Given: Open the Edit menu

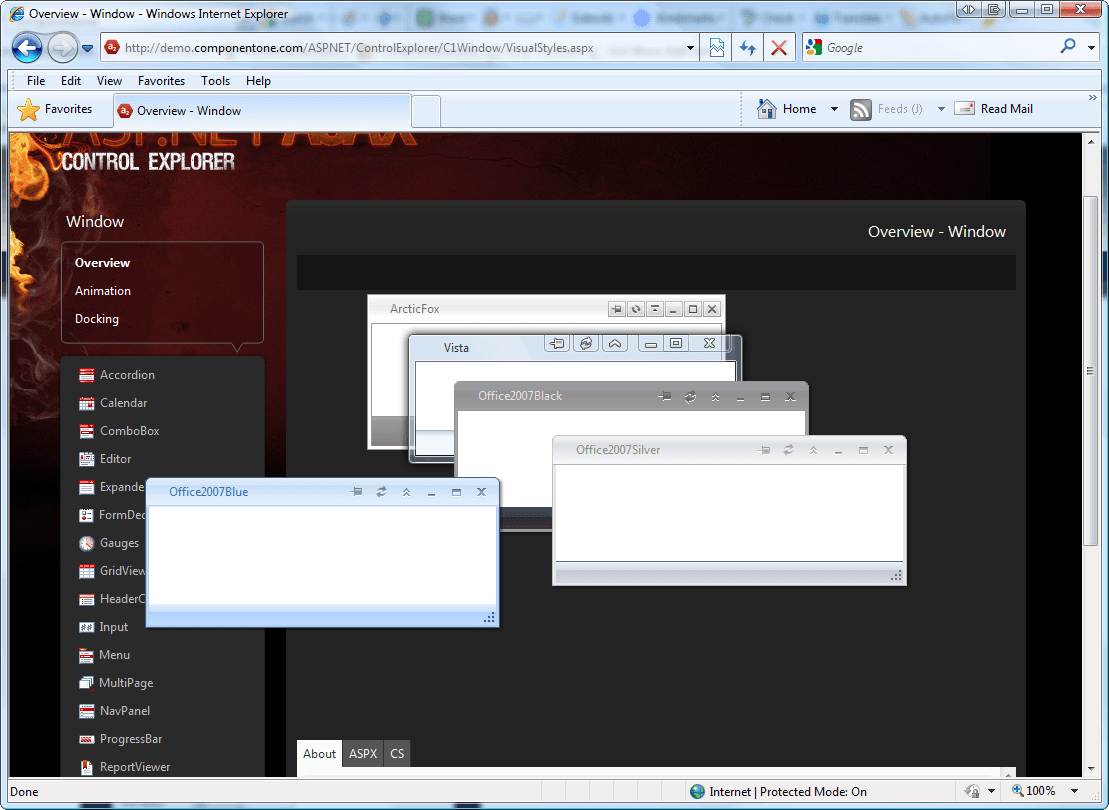Looking at the screenshot, I should click(x=71, y=81).
